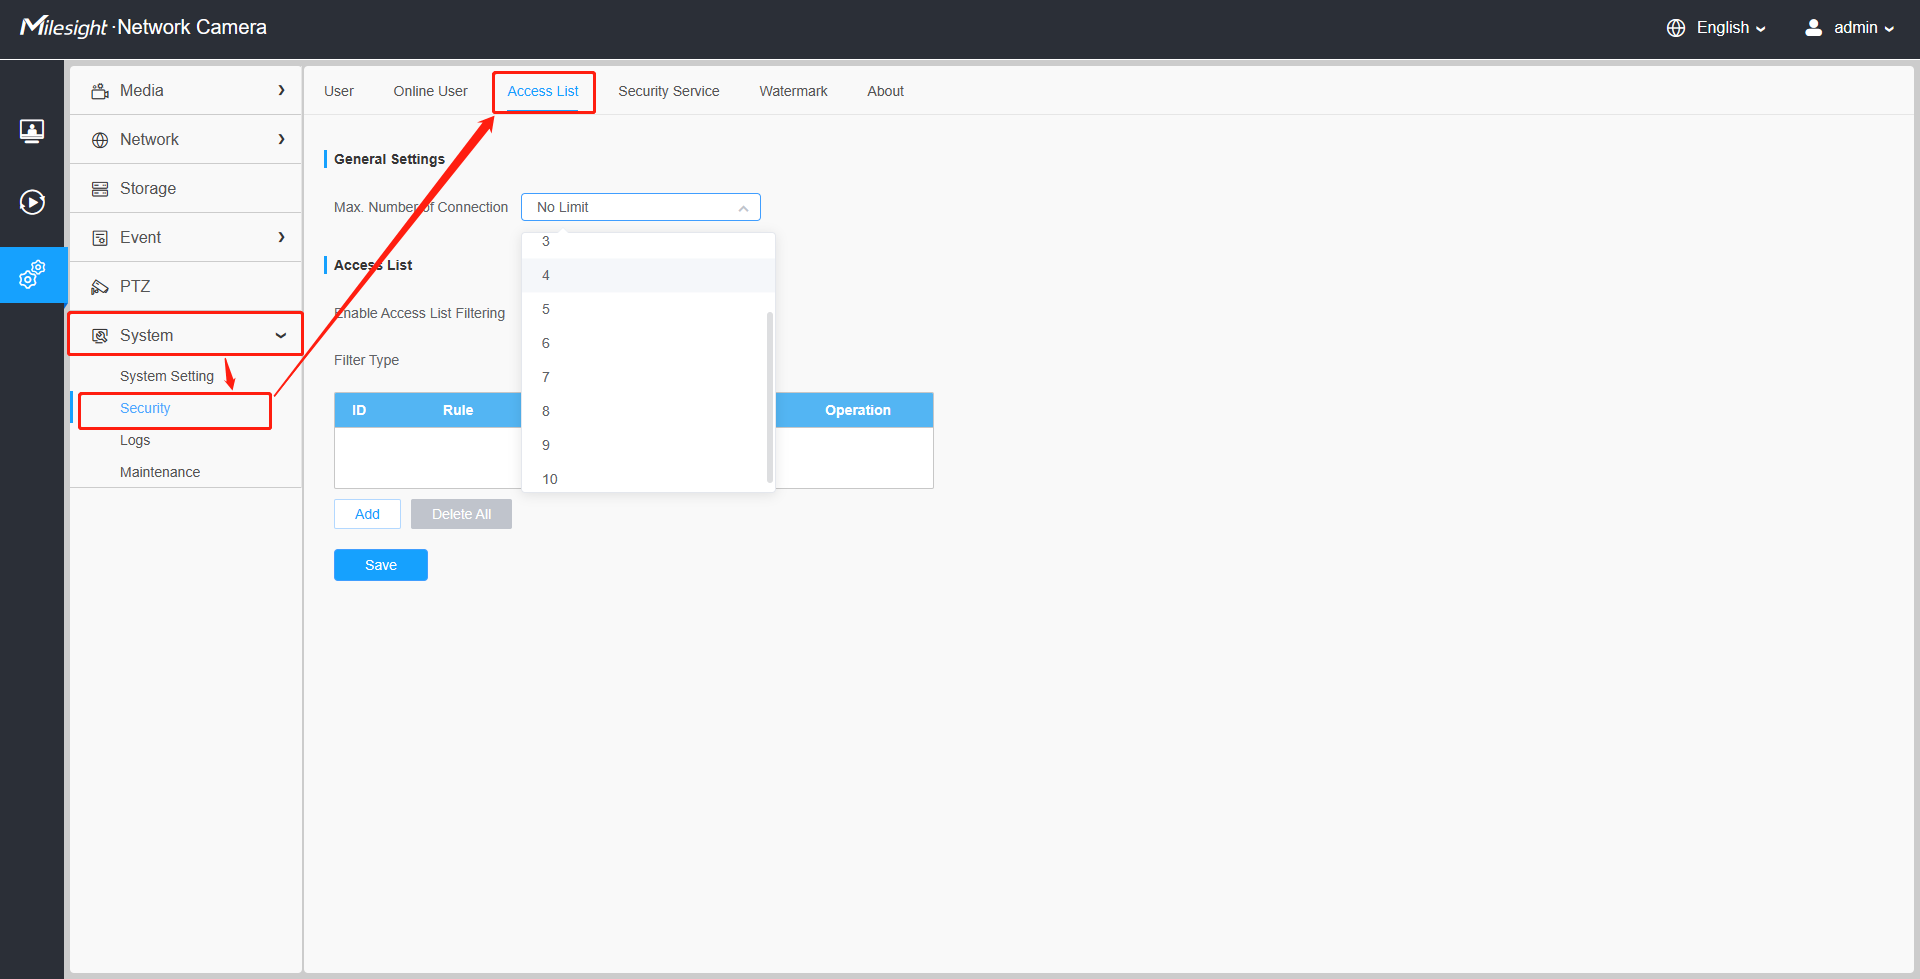The height and width of the screenshot is (979, 1920).
Task: Click the Storage drive icon
Action: pyautogui.click(x=100, y=189)
